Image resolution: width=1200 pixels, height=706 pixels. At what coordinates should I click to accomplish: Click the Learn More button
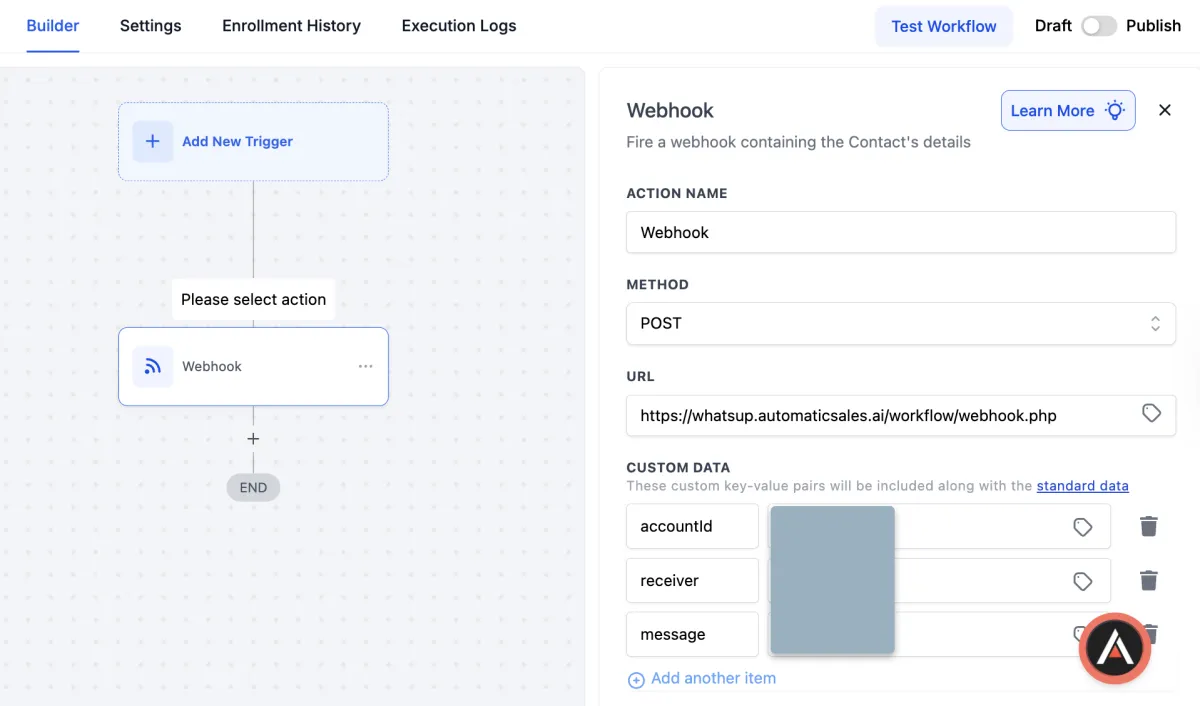1067,111
